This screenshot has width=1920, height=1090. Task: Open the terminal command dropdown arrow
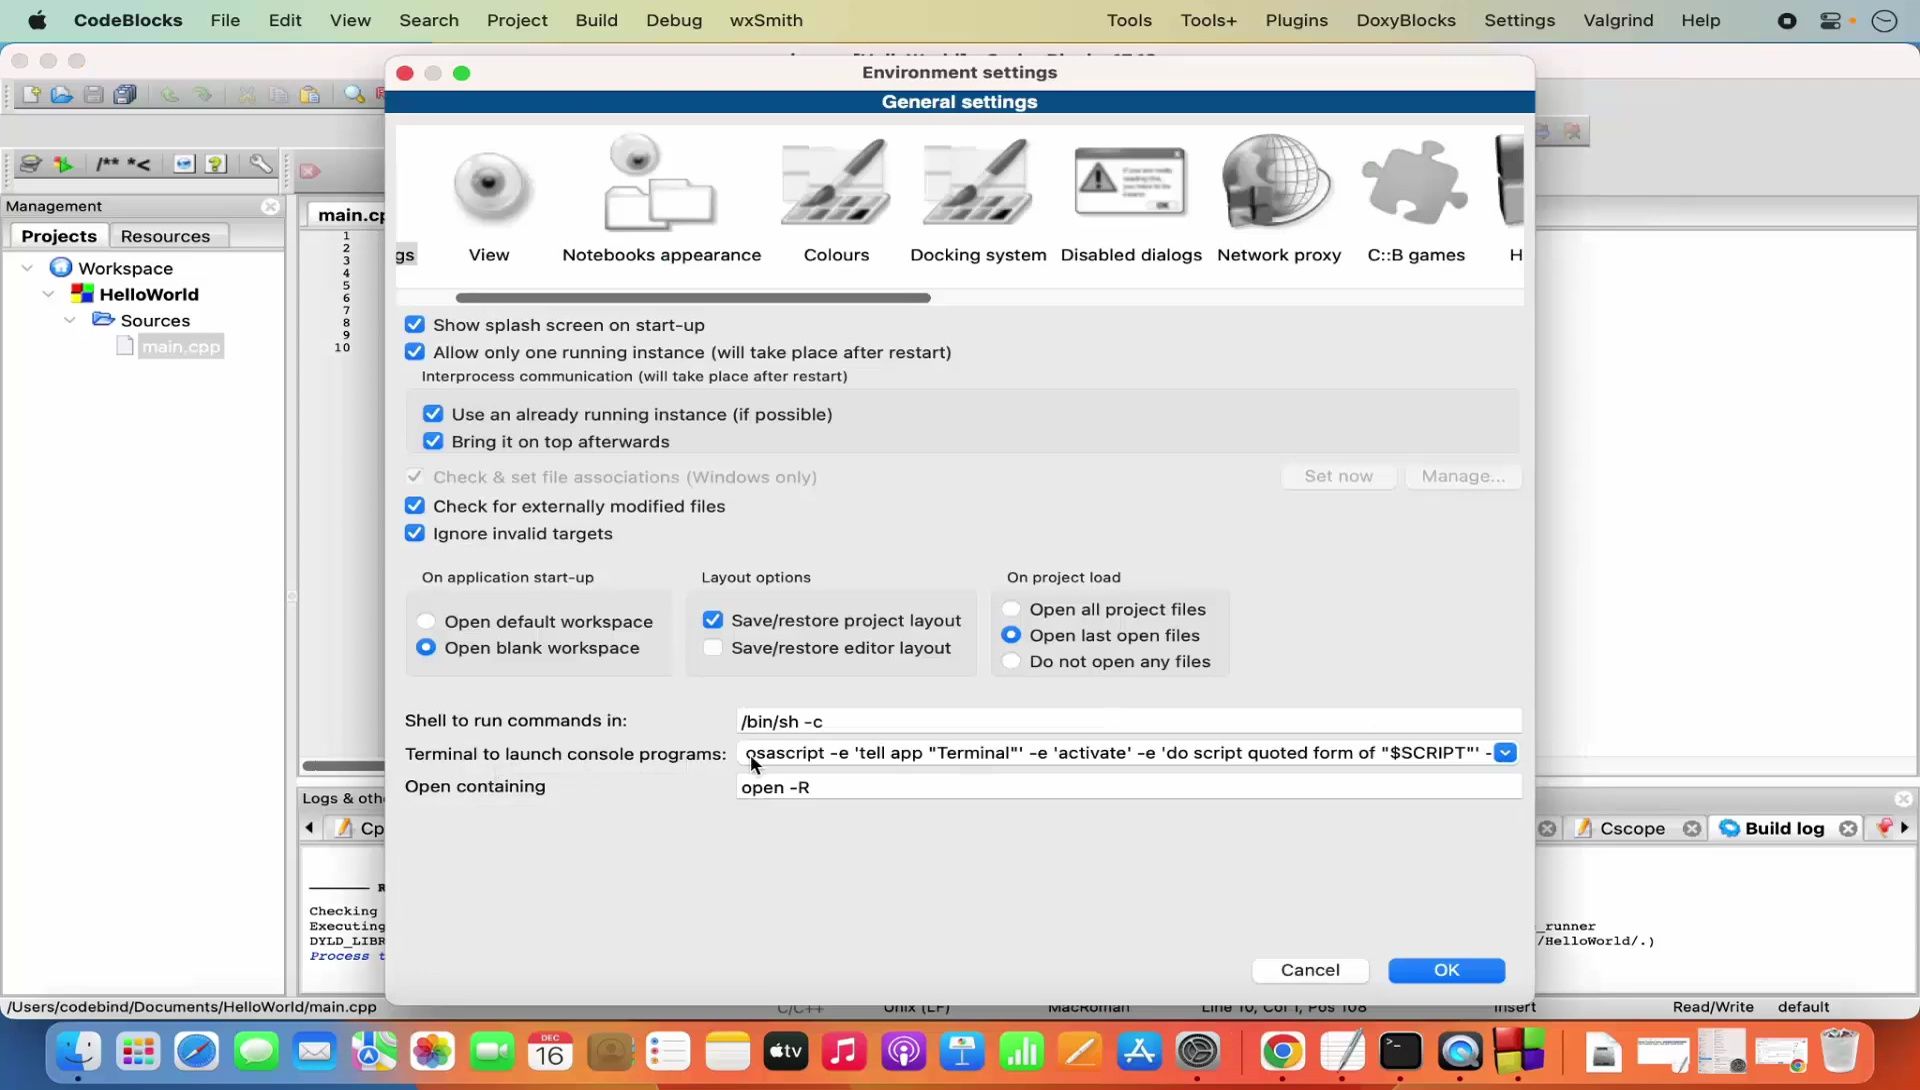tap(1505, 753)
